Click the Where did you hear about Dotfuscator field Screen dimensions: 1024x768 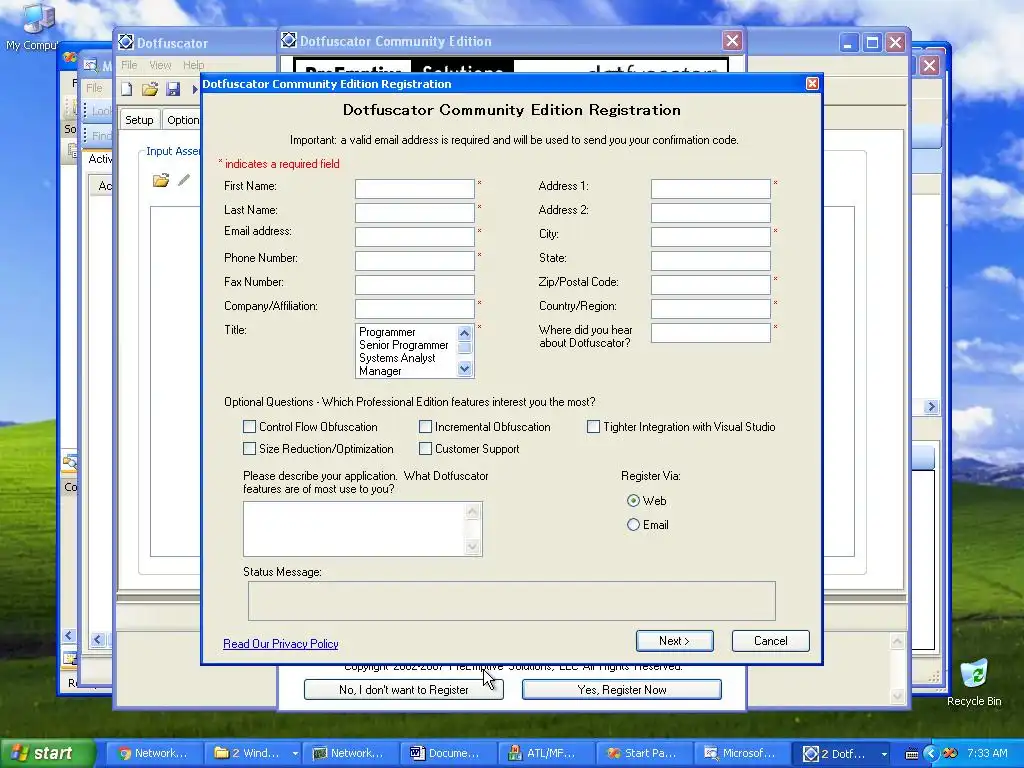point(711,332)
